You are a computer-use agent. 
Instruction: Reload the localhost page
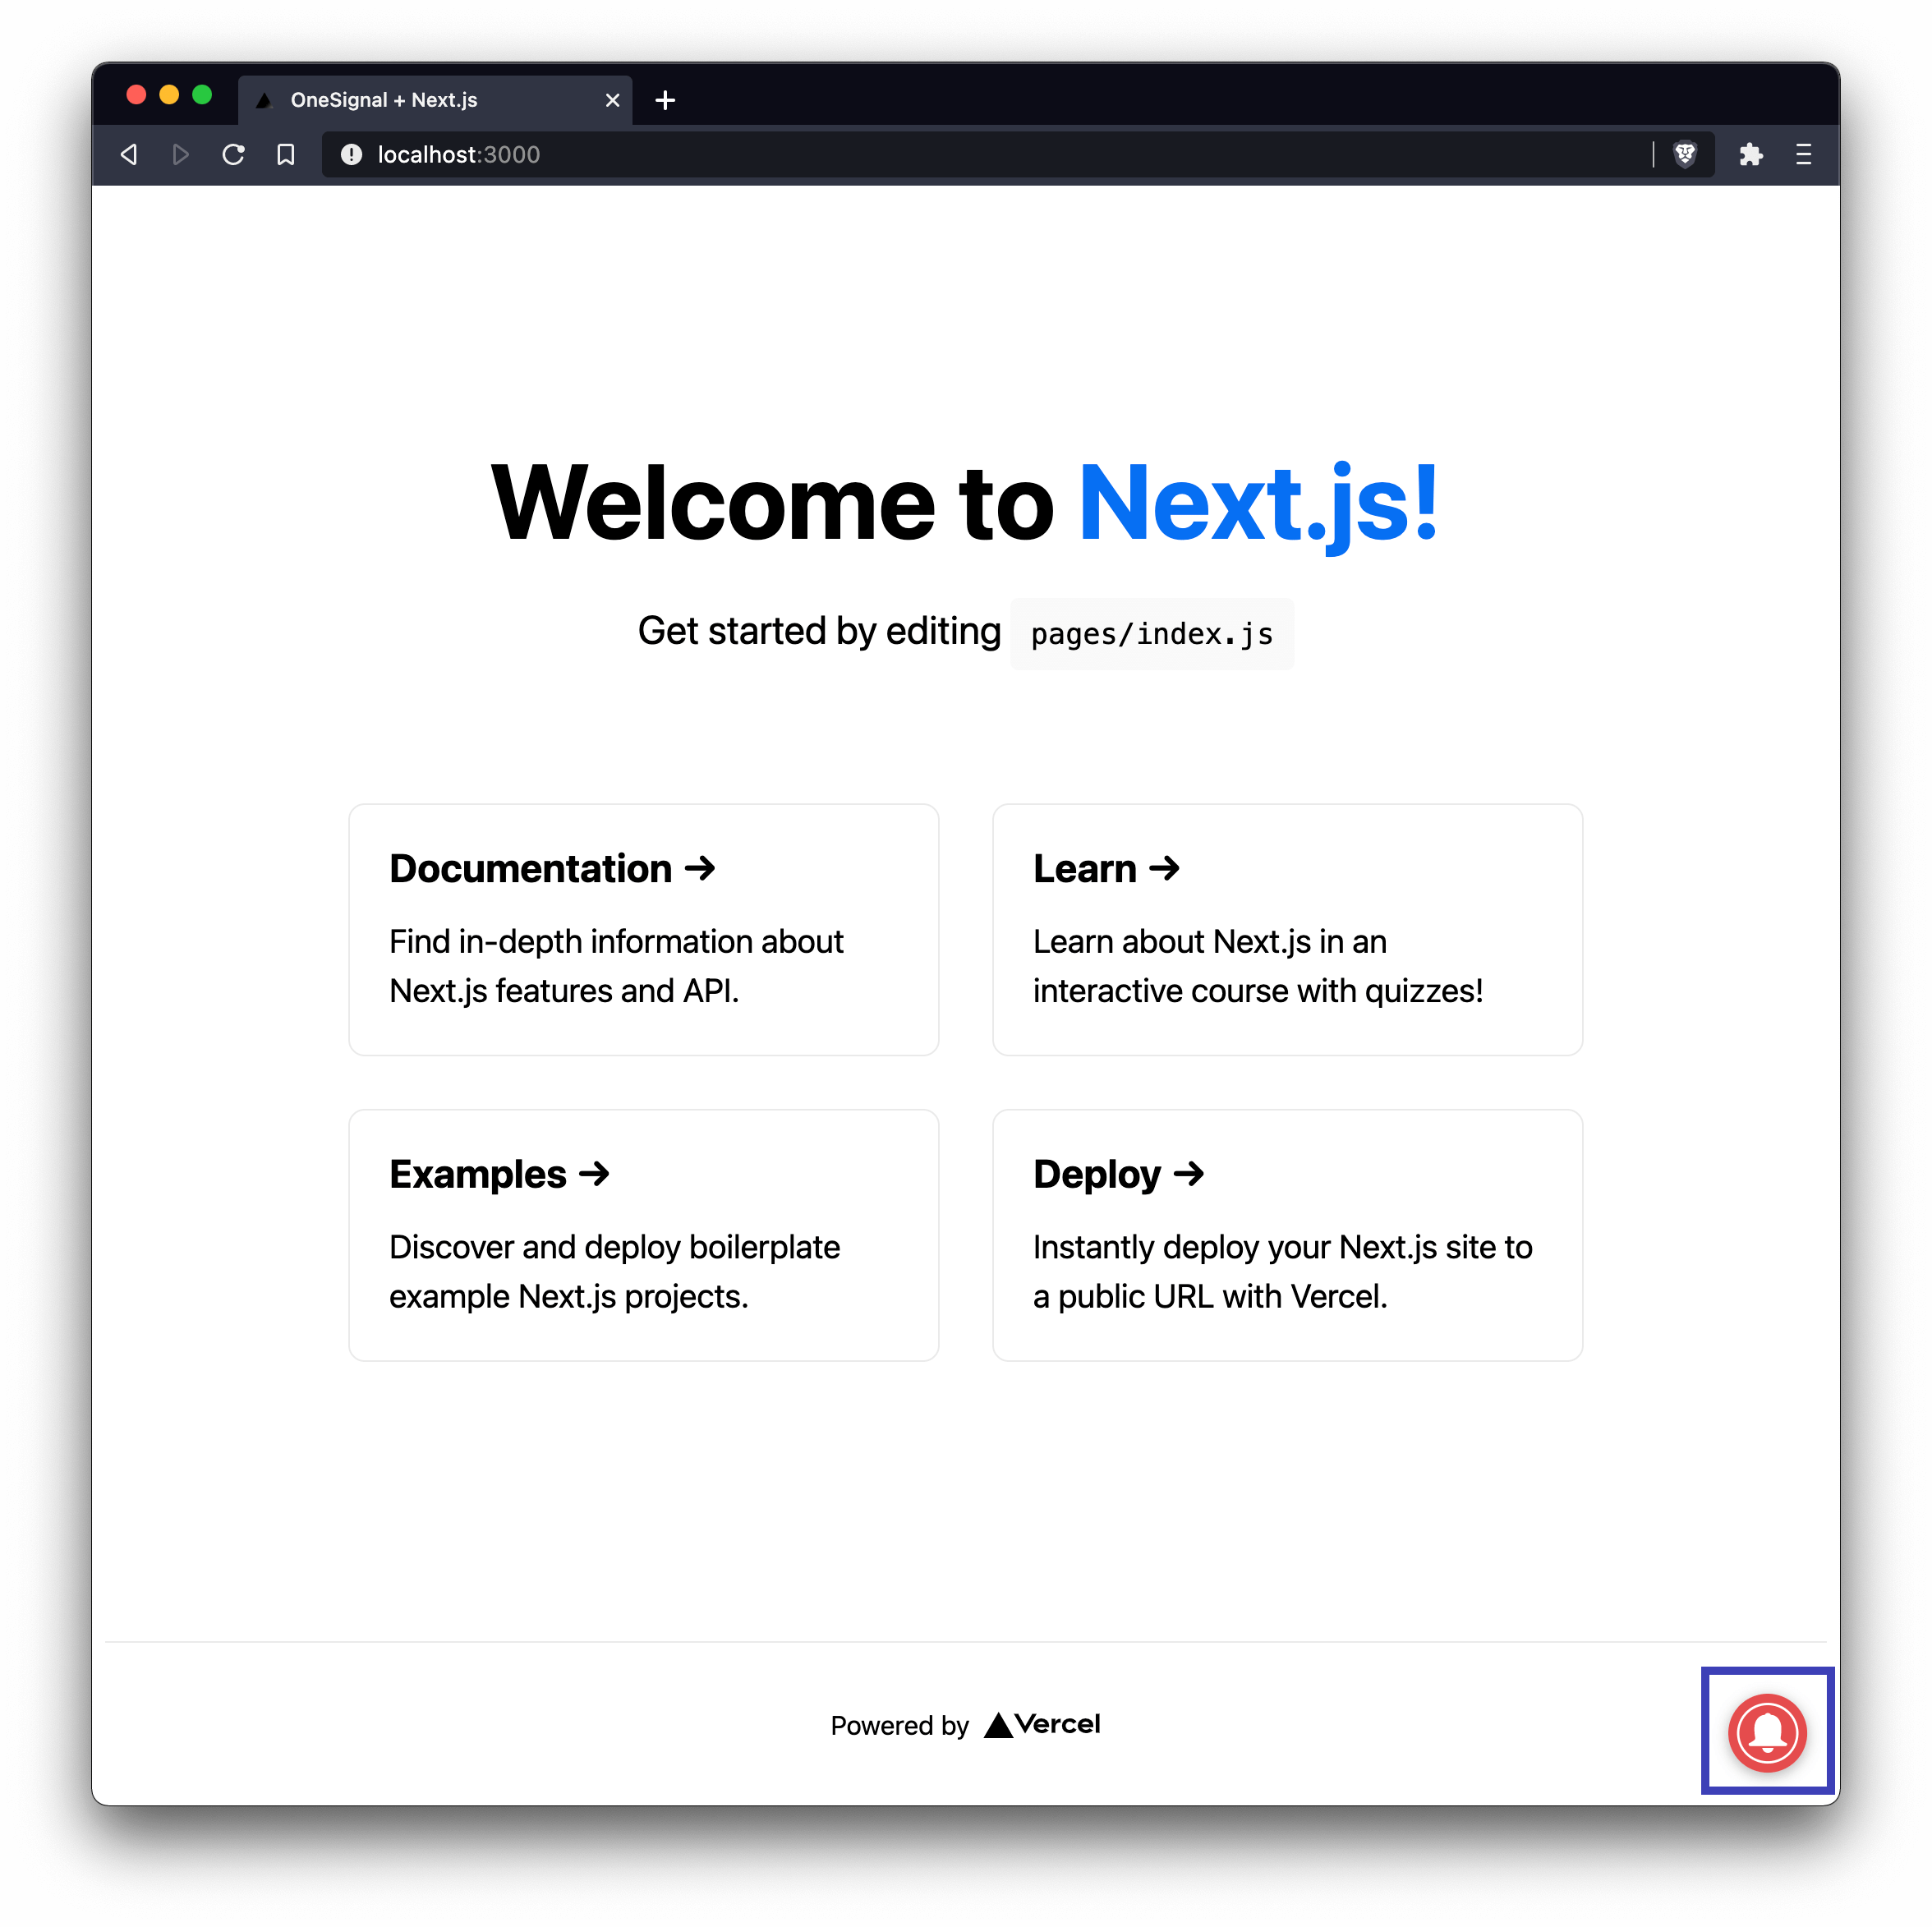pyautogui.click(x=233, y=154)
